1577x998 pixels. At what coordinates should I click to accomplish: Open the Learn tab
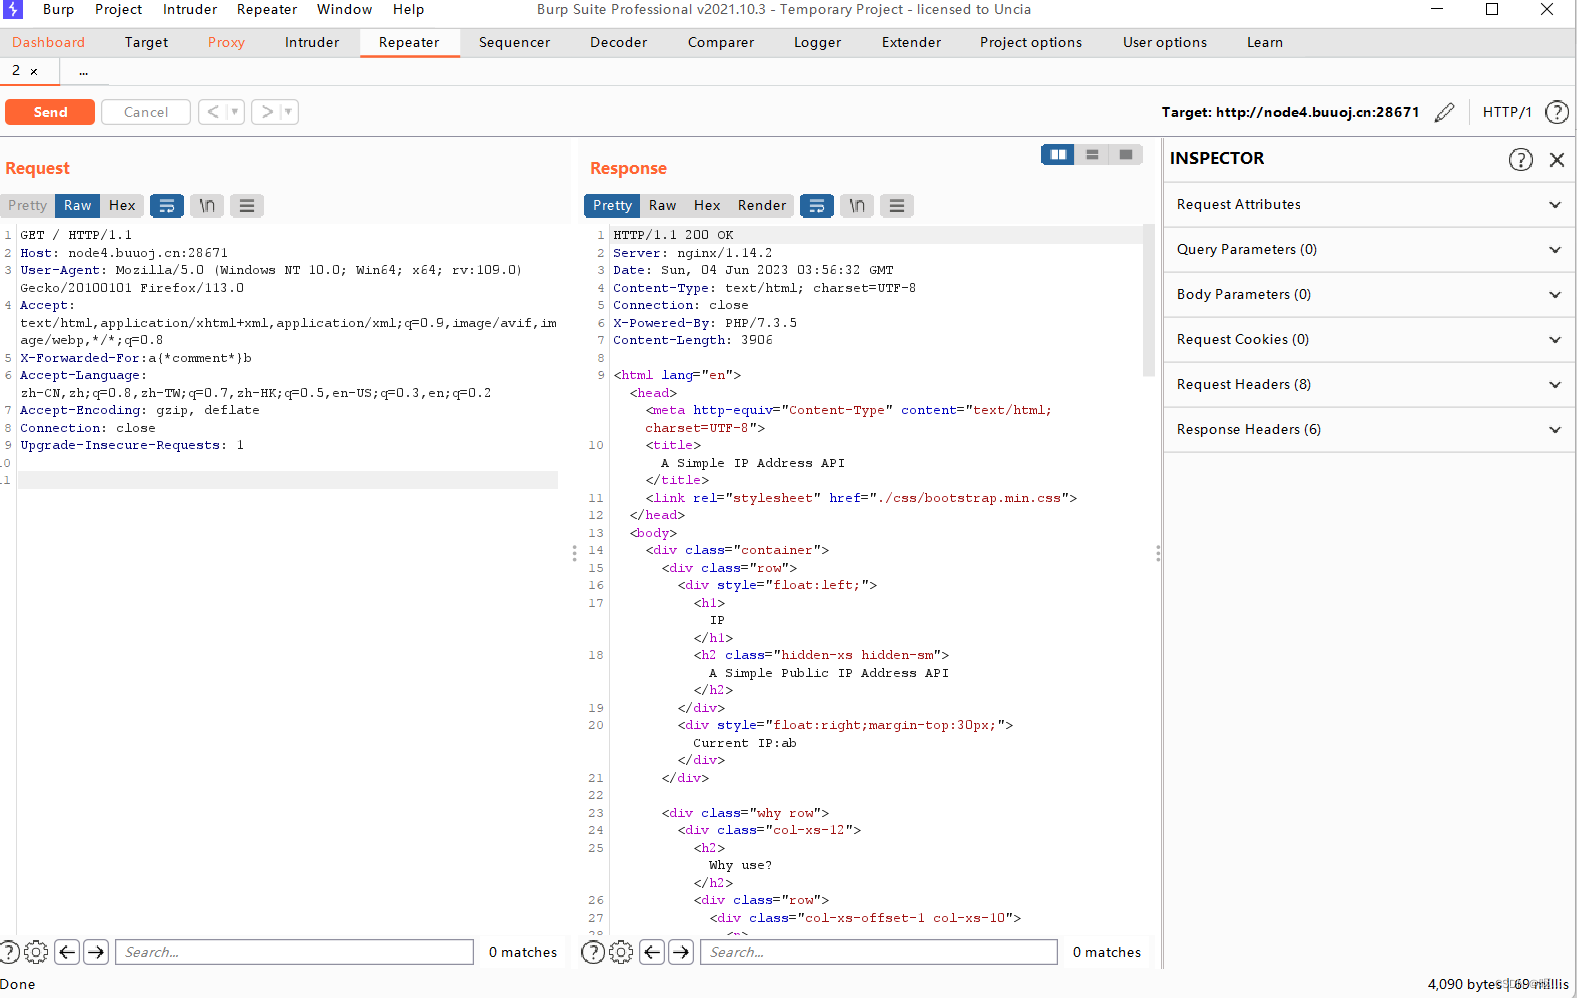tap(1264, 42)
